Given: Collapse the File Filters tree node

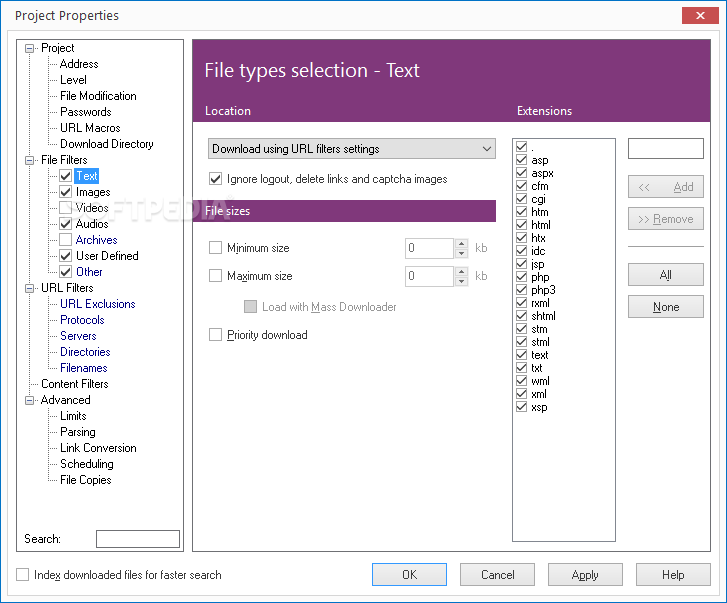Looking at the screenshot, I should tap(30, 160).
